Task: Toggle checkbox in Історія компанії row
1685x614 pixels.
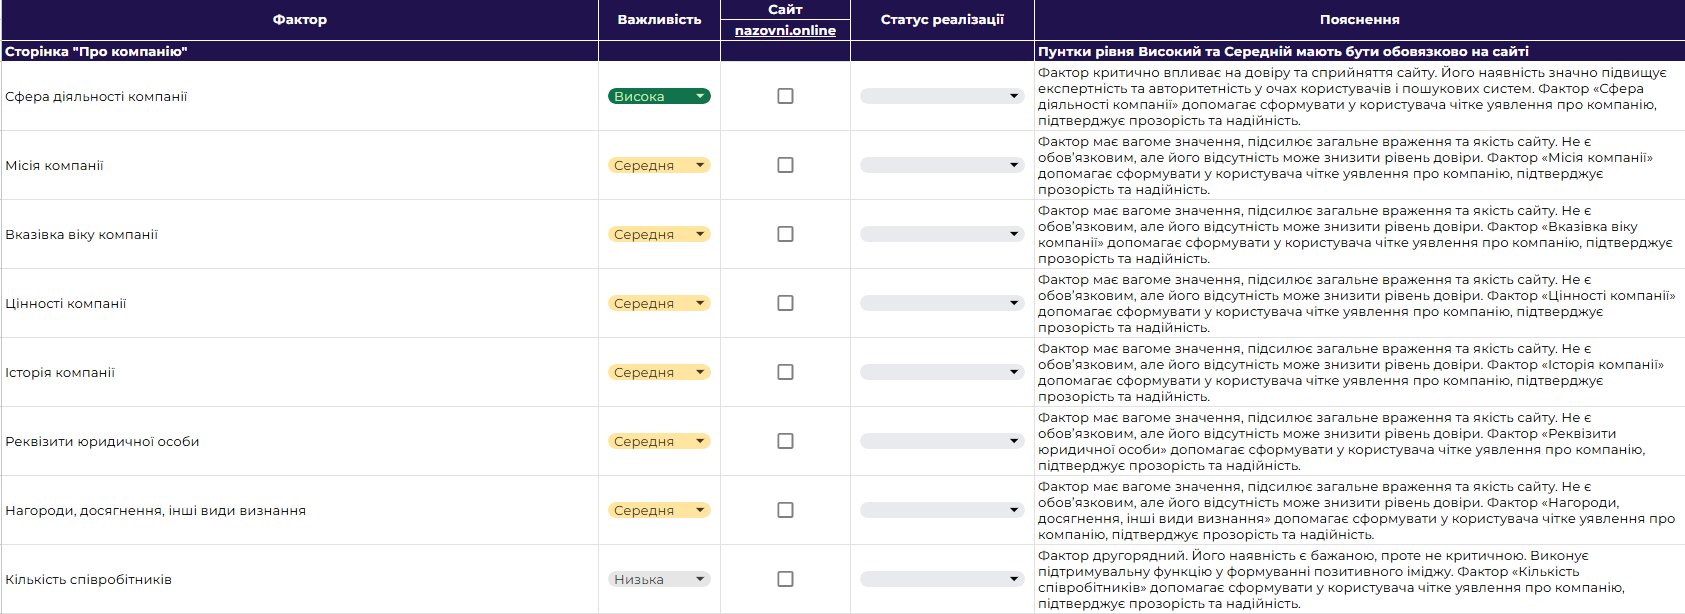Action: point(785,372)
